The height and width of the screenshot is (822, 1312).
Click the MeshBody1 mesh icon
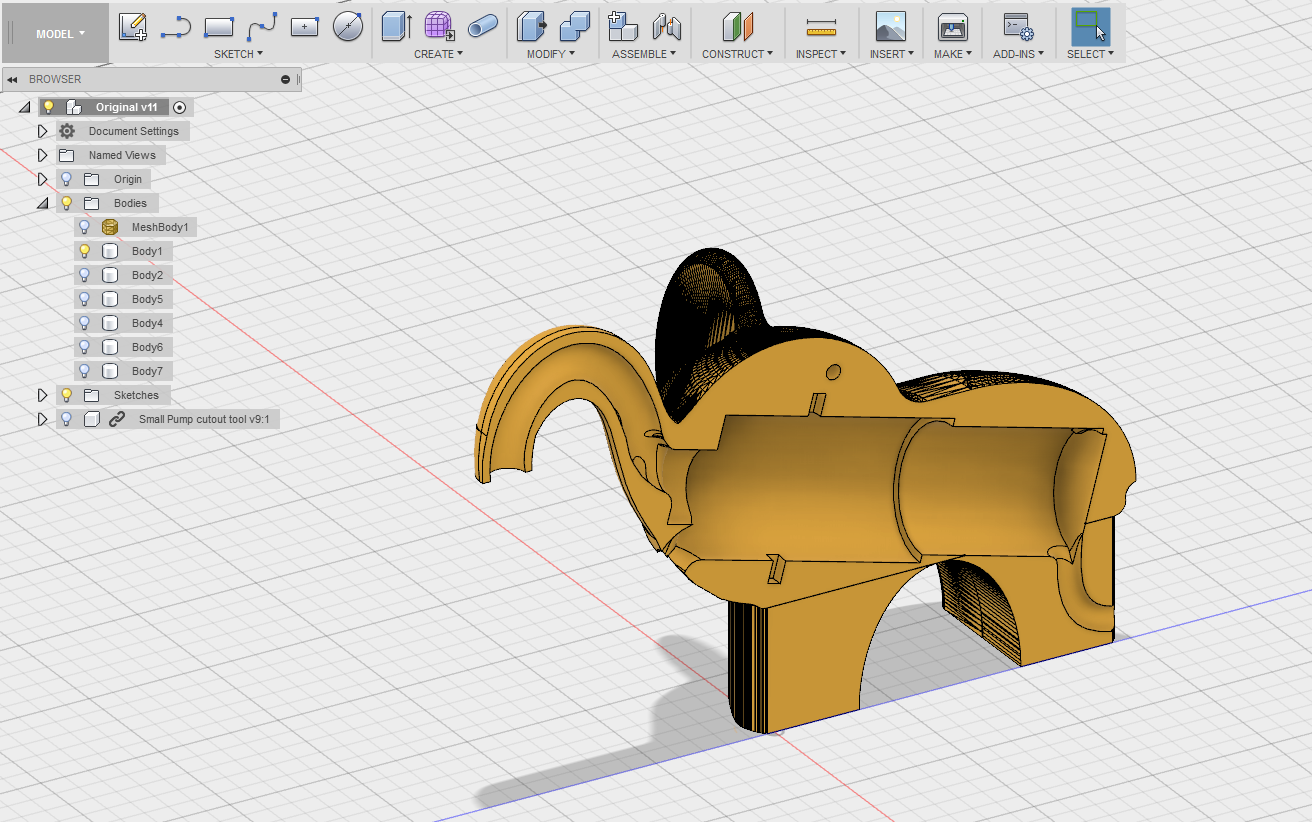point(110,227)
